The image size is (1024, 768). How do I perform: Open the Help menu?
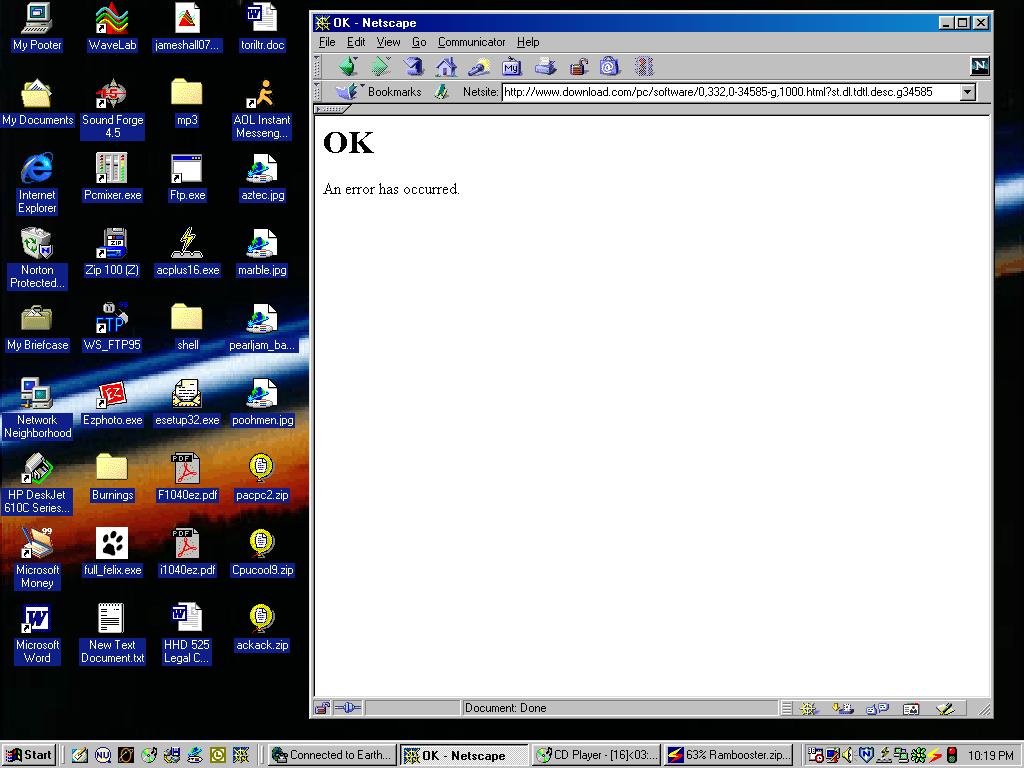[x=528, y=42]
